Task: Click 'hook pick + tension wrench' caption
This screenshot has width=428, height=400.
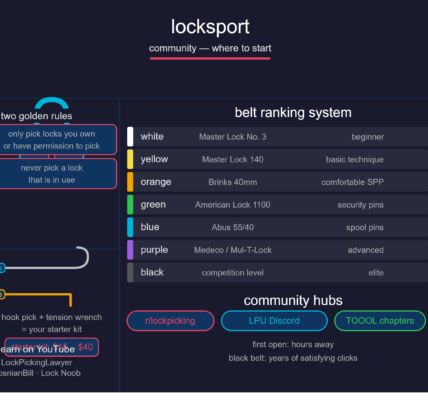Action: click(52, 317)
